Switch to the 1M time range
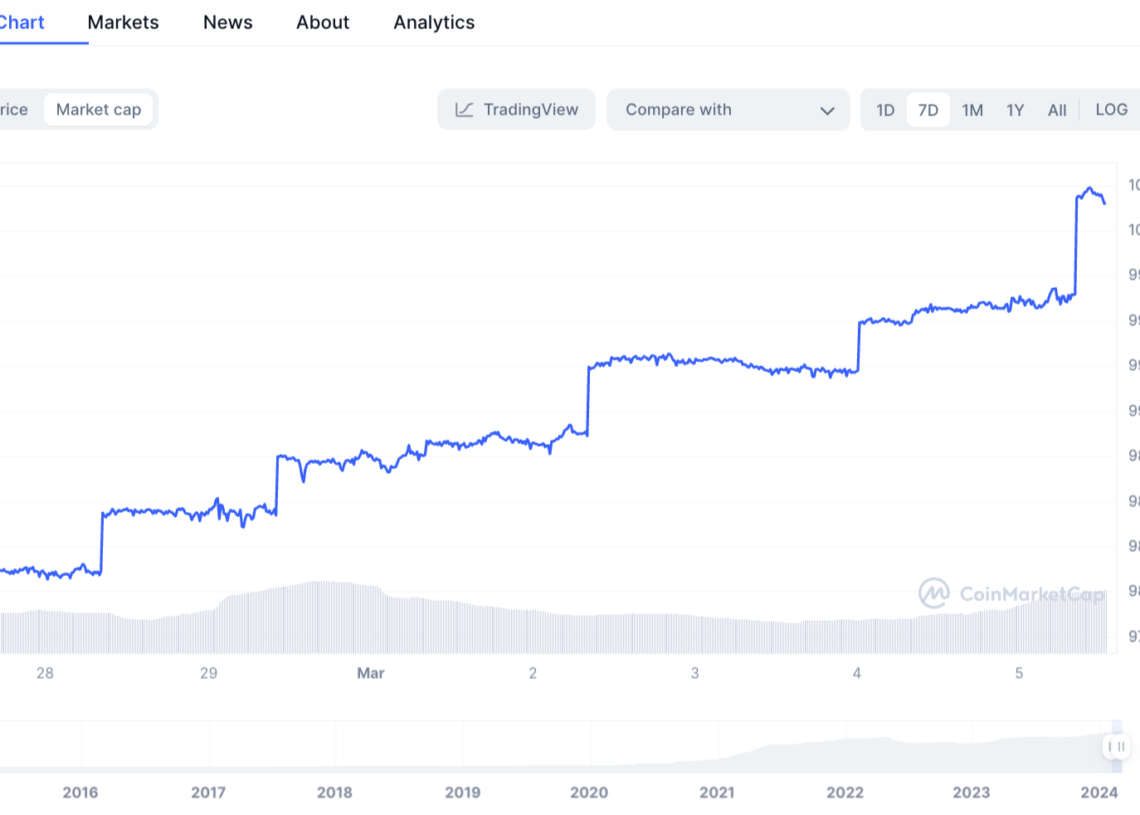 coord(972,110)
